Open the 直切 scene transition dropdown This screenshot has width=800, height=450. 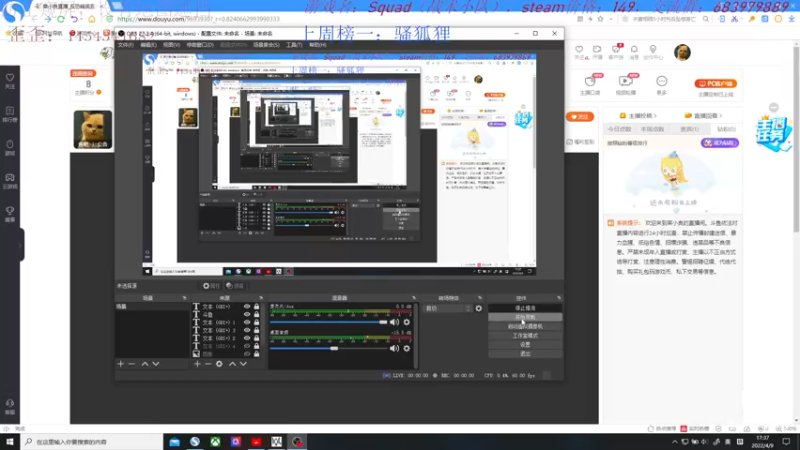click(x=448, y=308)
